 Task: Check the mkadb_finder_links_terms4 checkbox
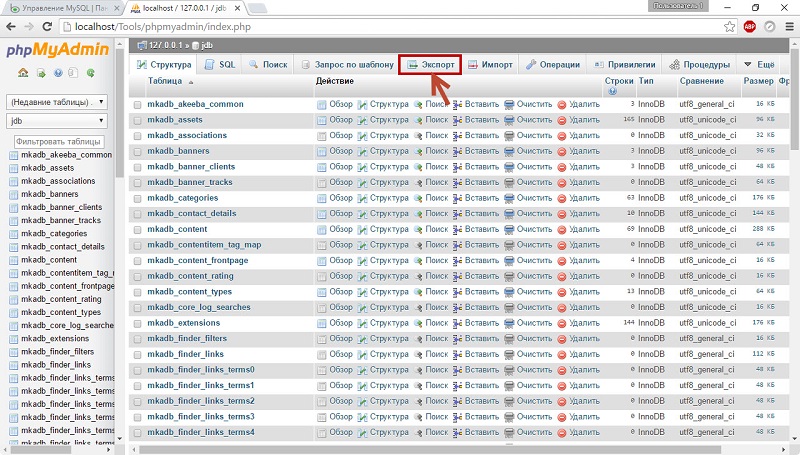[x=137, y=433]
